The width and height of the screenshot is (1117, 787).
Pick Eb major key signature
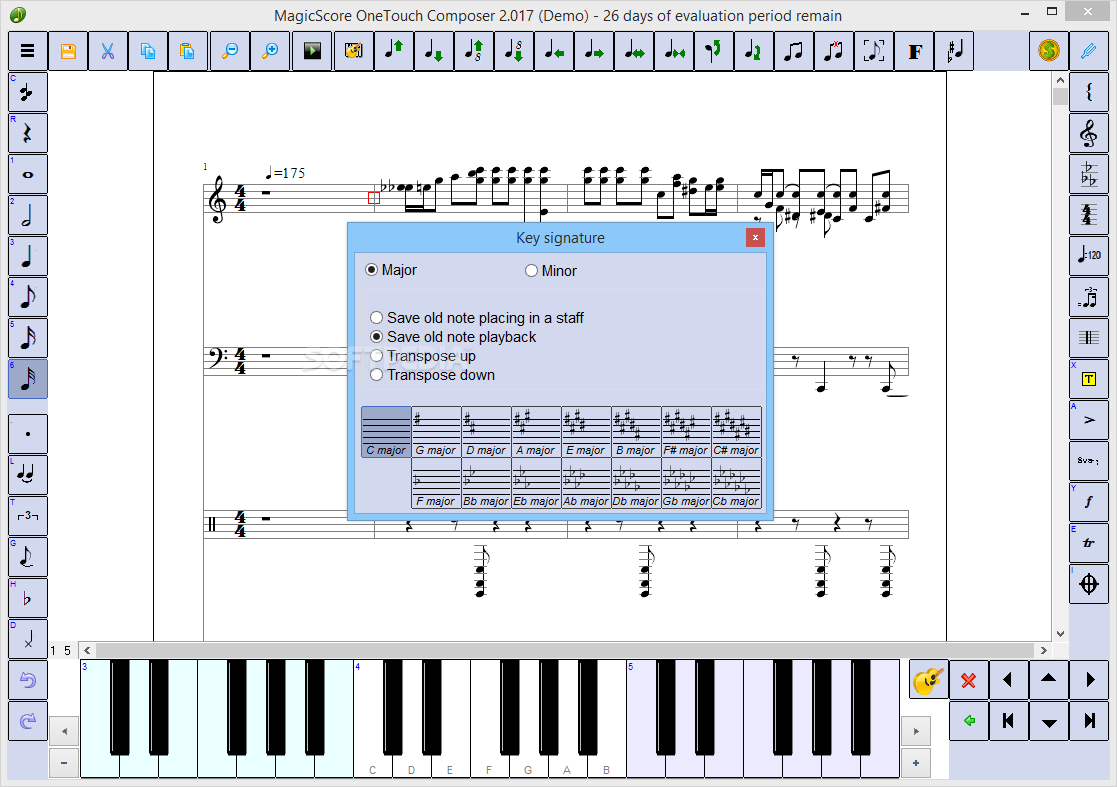click(536, 483)
